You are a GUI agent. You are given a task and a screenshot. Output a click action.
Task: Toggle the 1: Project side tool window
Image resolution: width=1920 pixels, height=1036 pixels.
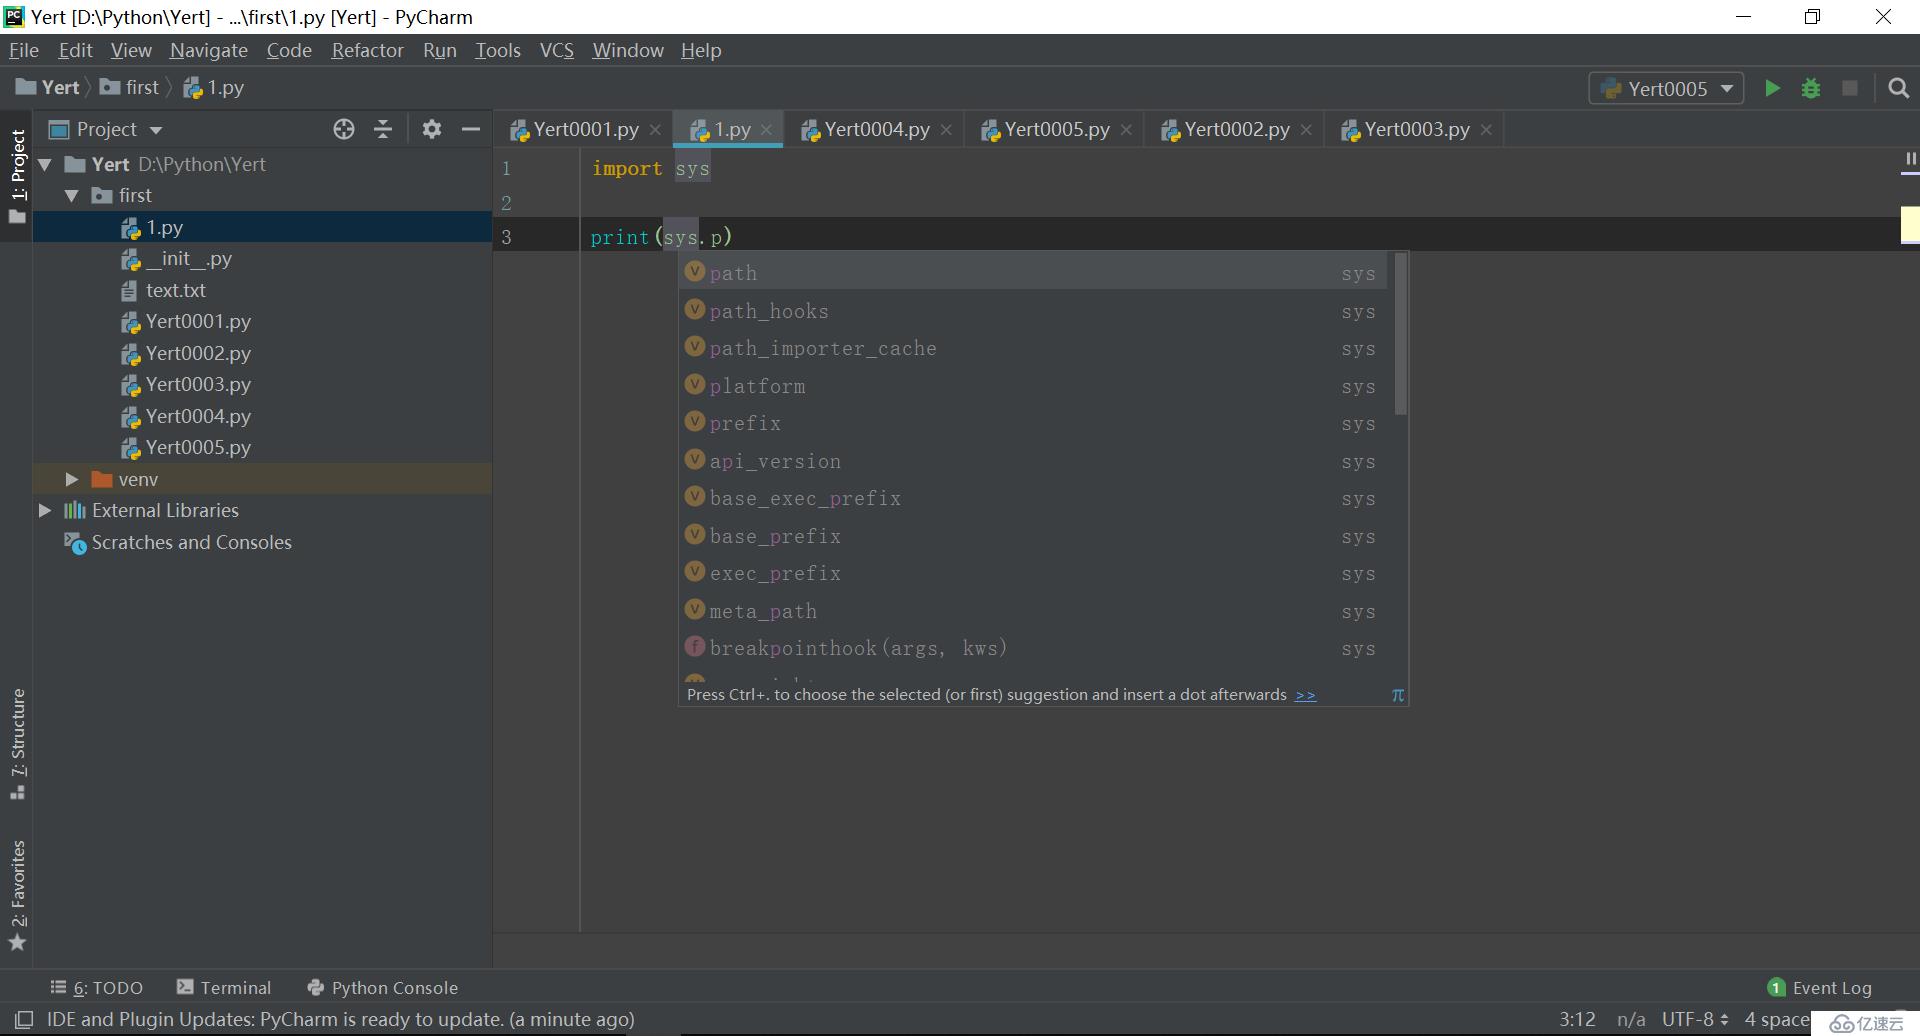[x=17, y=177]
